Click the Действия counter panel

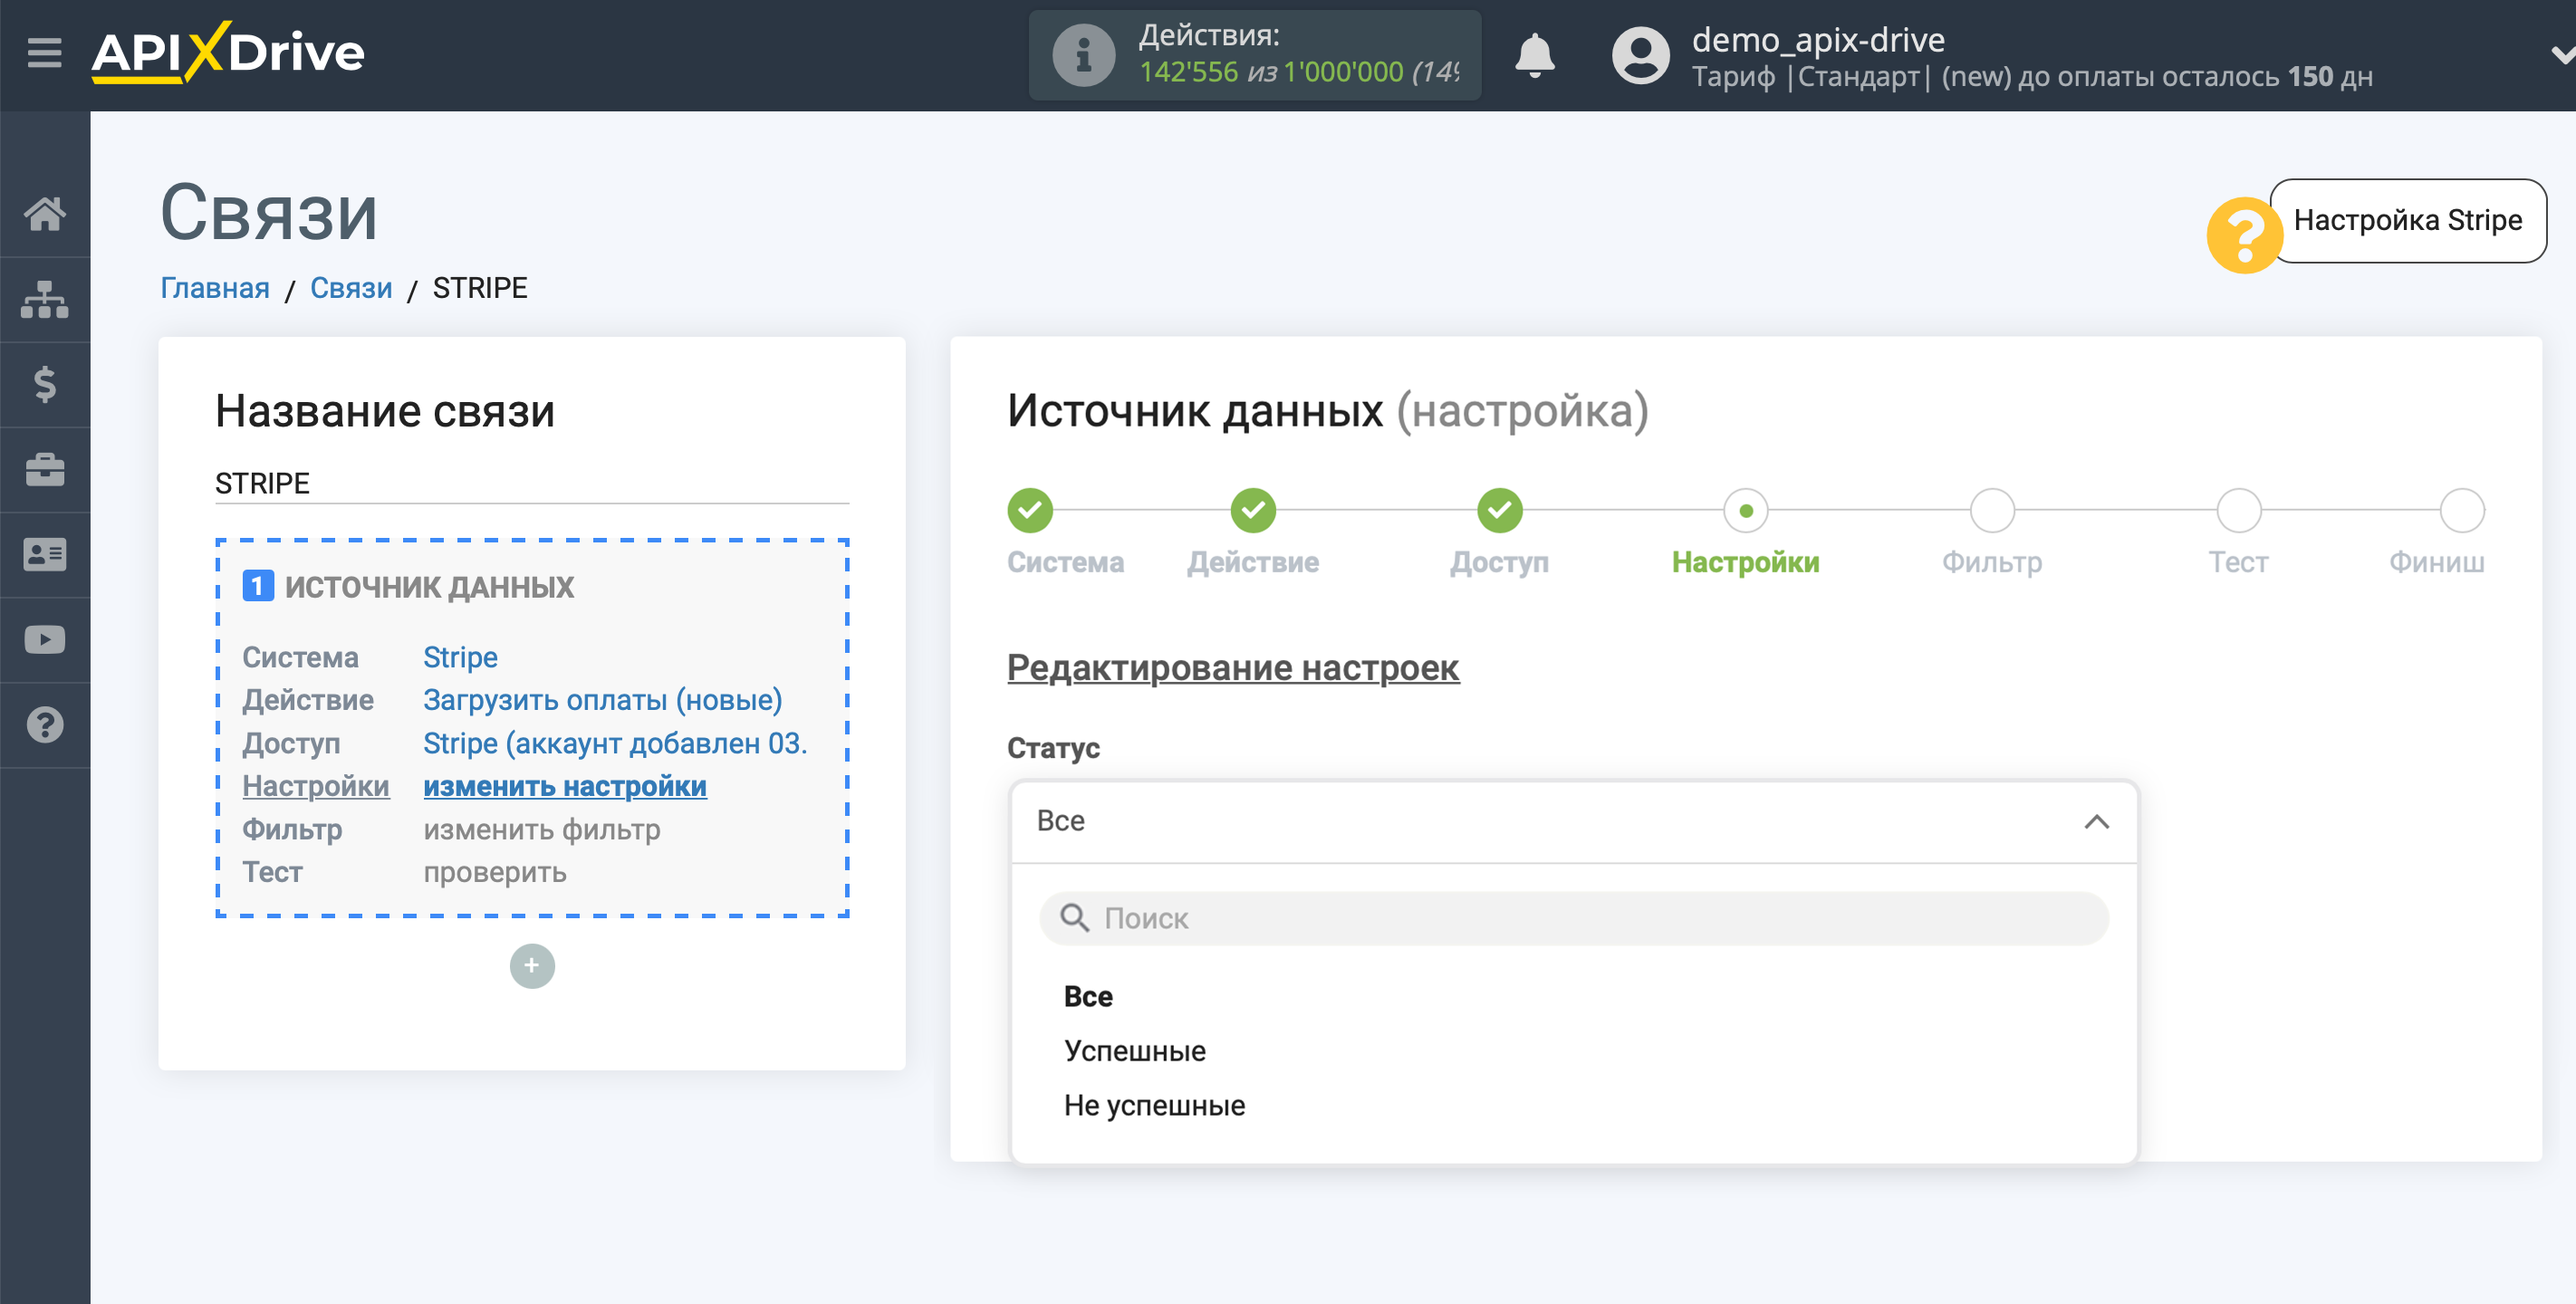(x=1255, y=55)
